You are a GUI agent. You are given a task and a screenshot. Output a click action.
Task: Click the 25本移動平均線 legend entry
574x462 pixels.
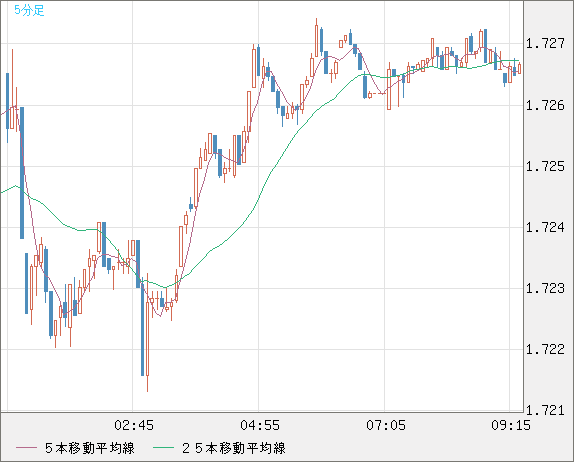[x=234, y=448]
